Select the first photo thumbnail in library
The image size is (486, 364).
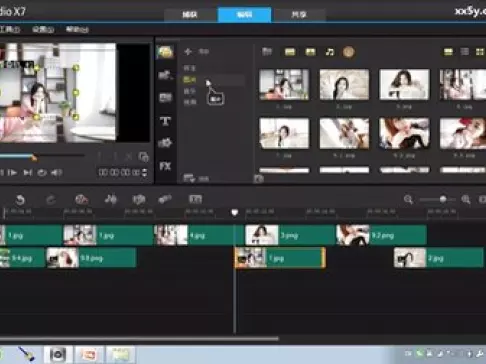coord(284,85)
